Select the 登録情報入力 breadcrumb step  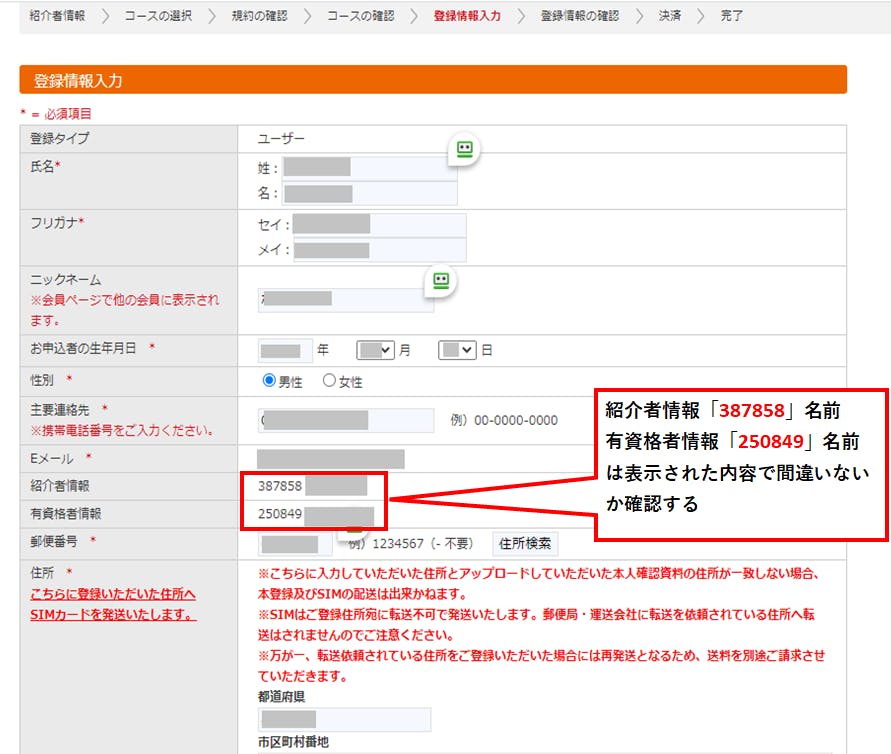click(467, 16)
